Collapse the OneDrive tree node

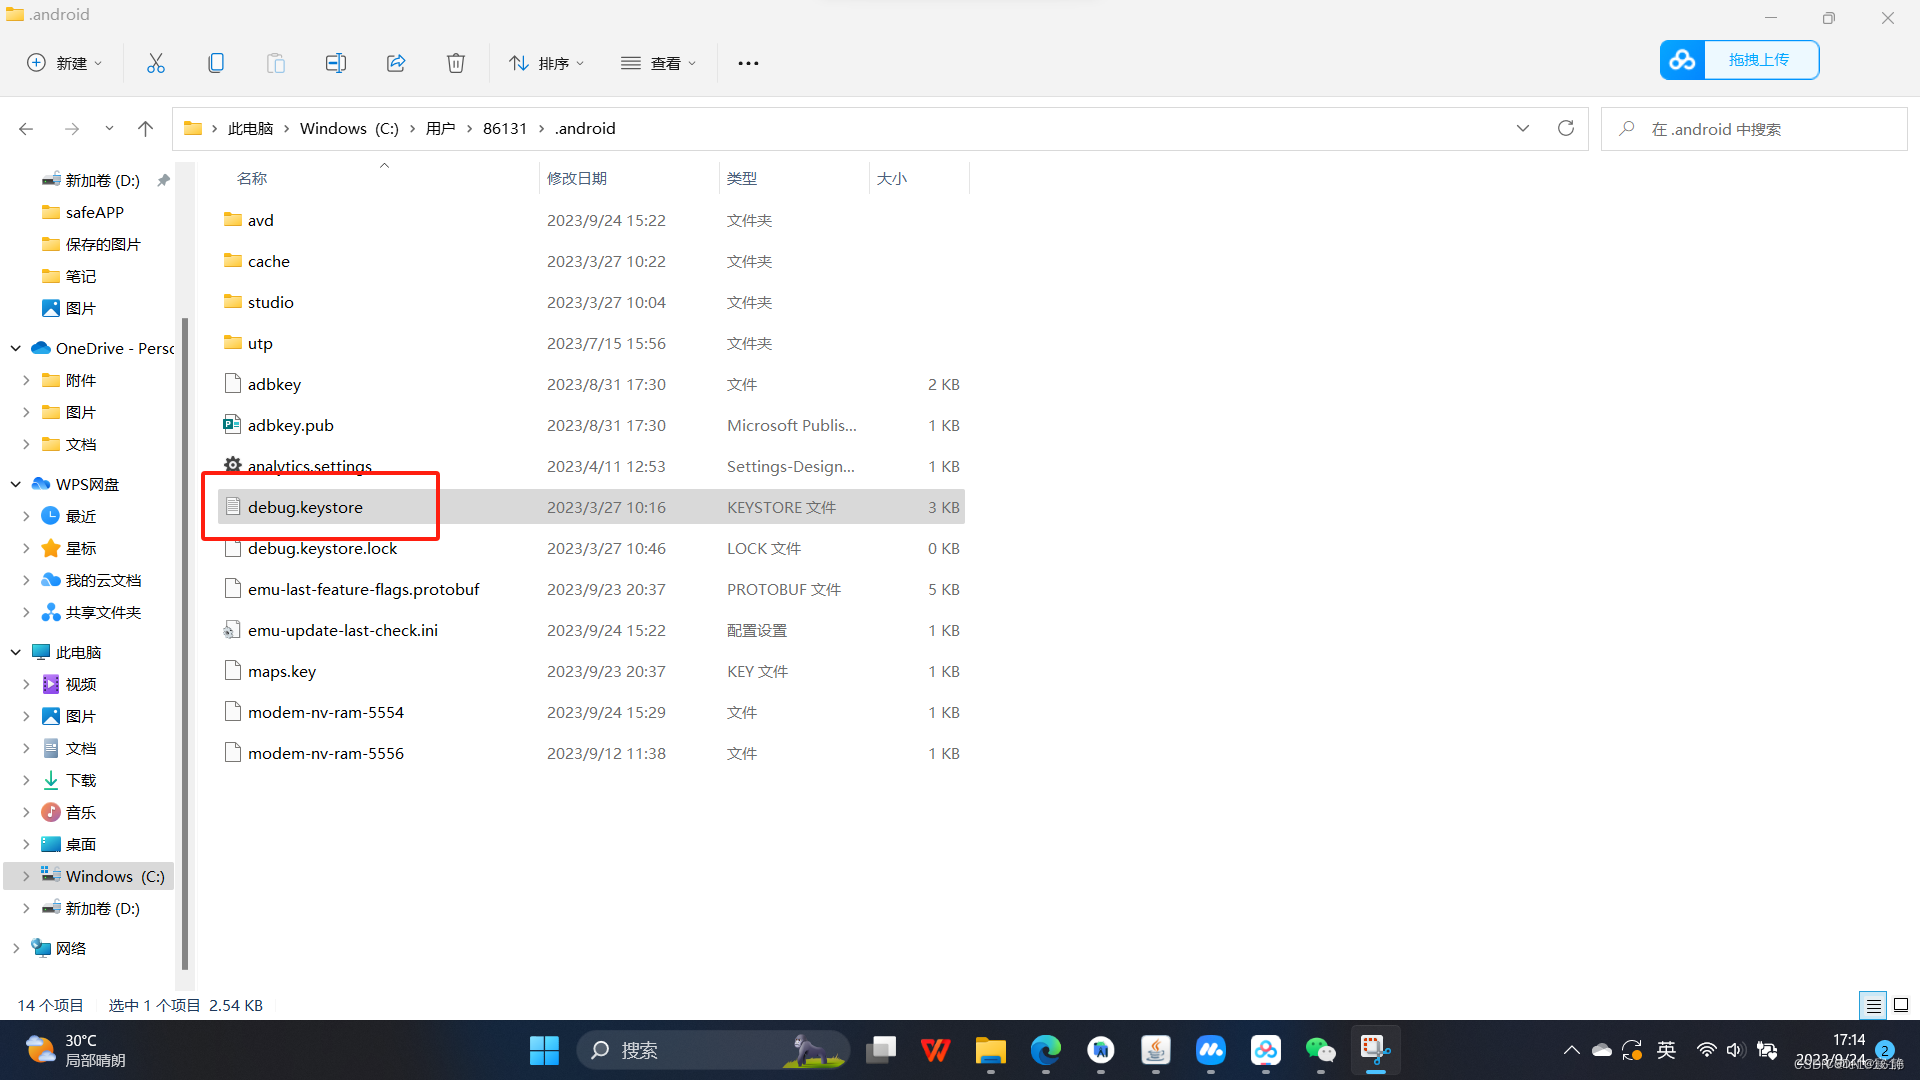point(16,348)
